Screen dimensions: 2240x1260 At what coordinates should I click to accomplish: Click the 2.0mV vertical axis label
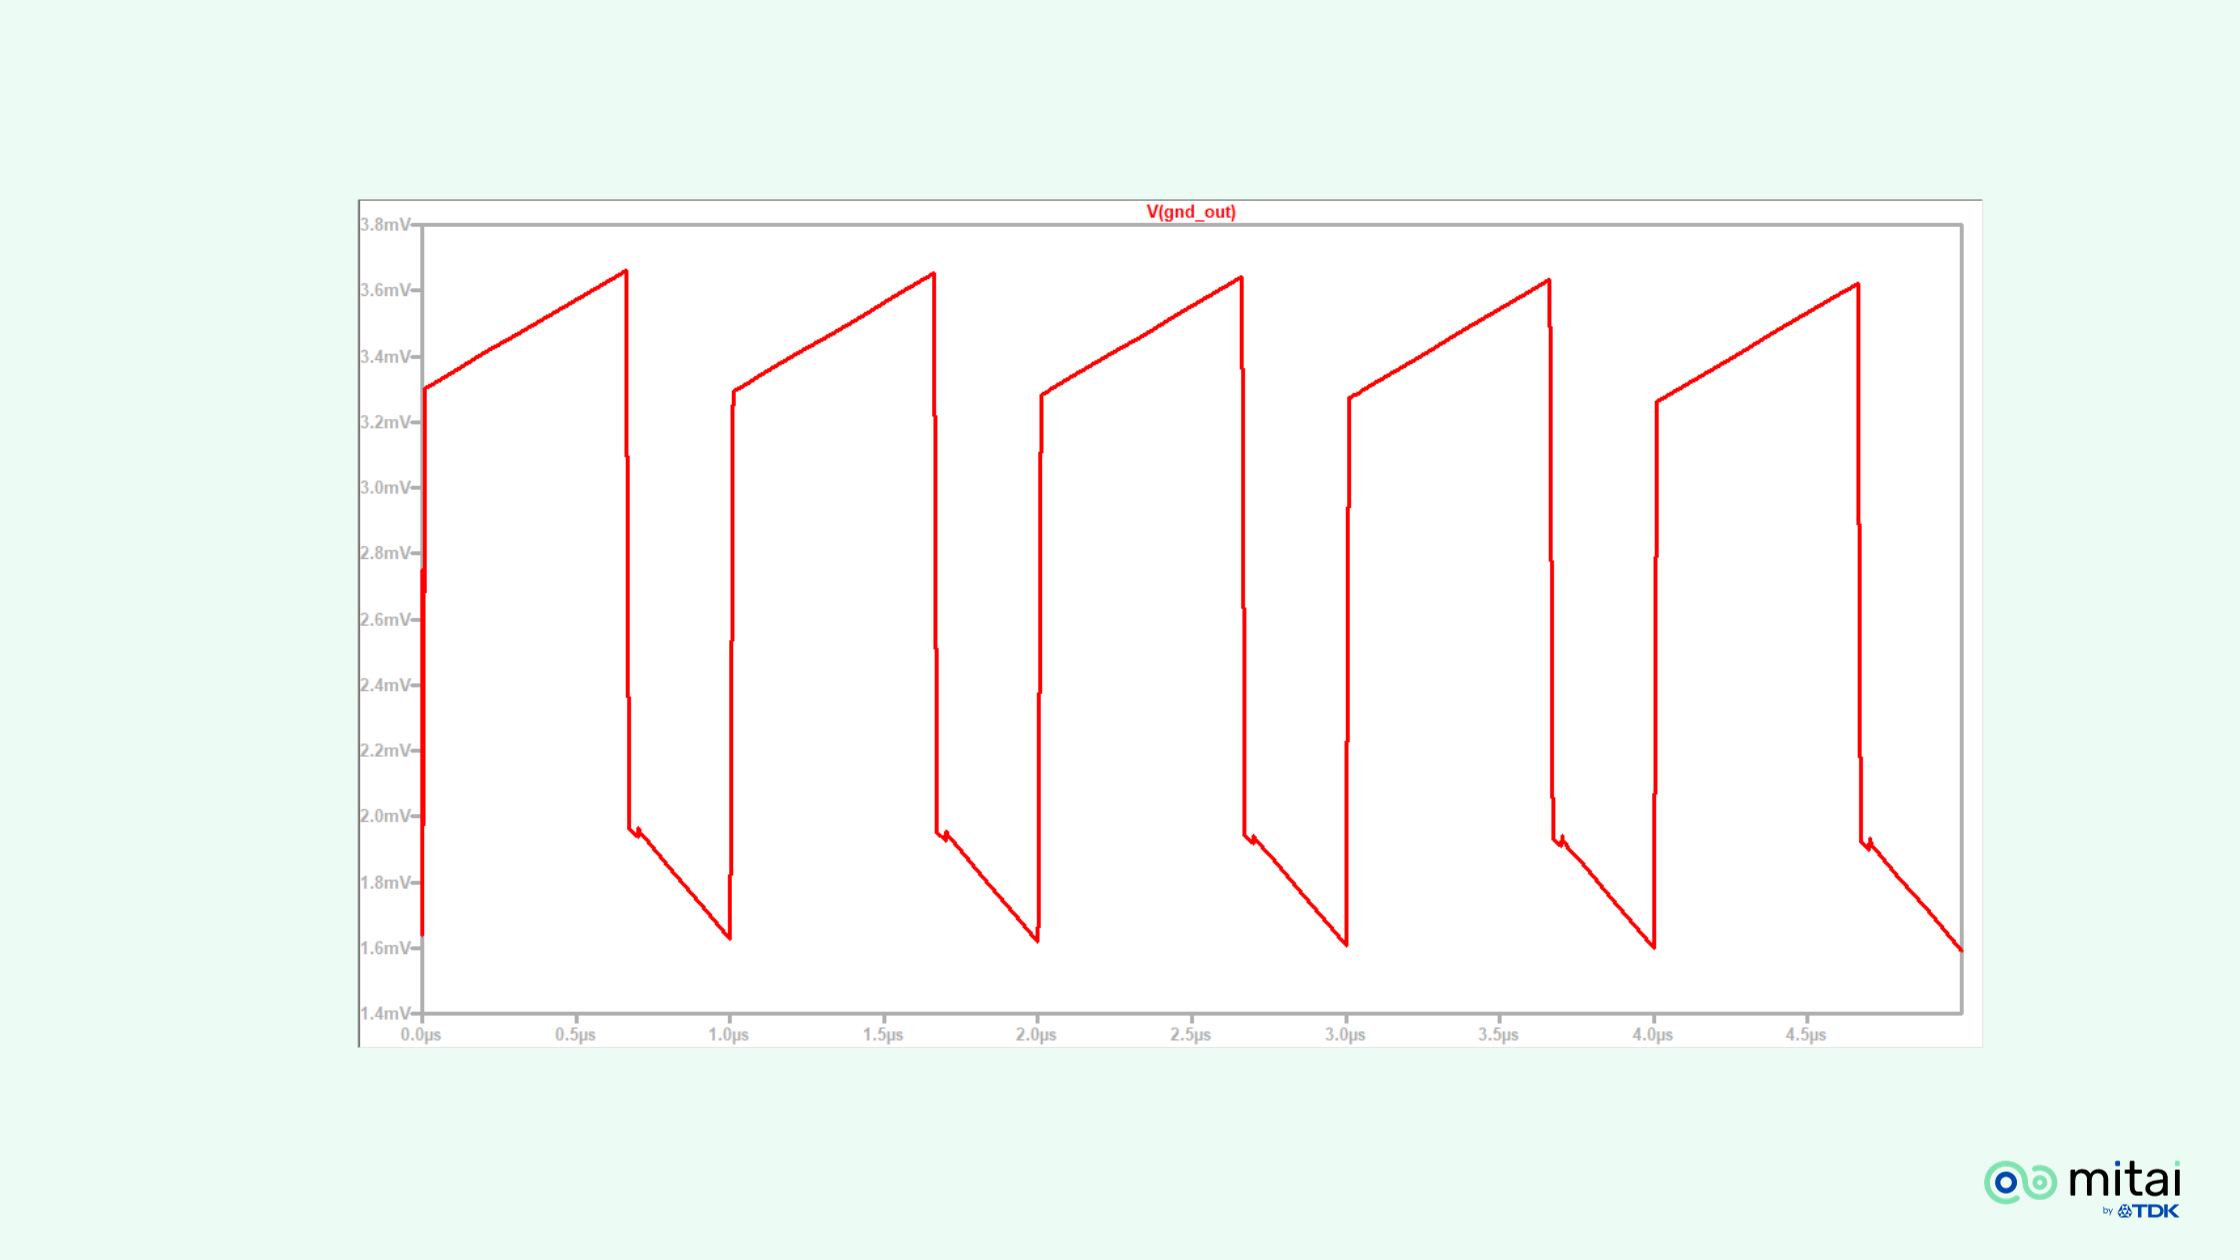coord(385,816)
